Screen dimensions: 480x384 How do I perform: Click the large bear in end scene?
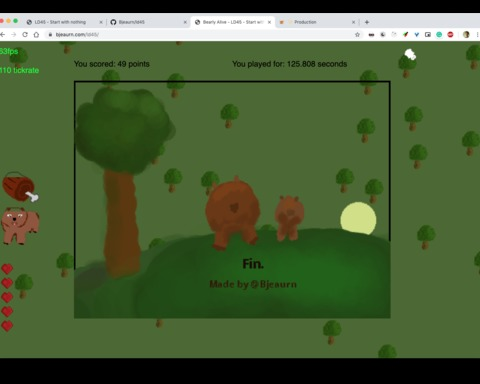pos(232,213)
